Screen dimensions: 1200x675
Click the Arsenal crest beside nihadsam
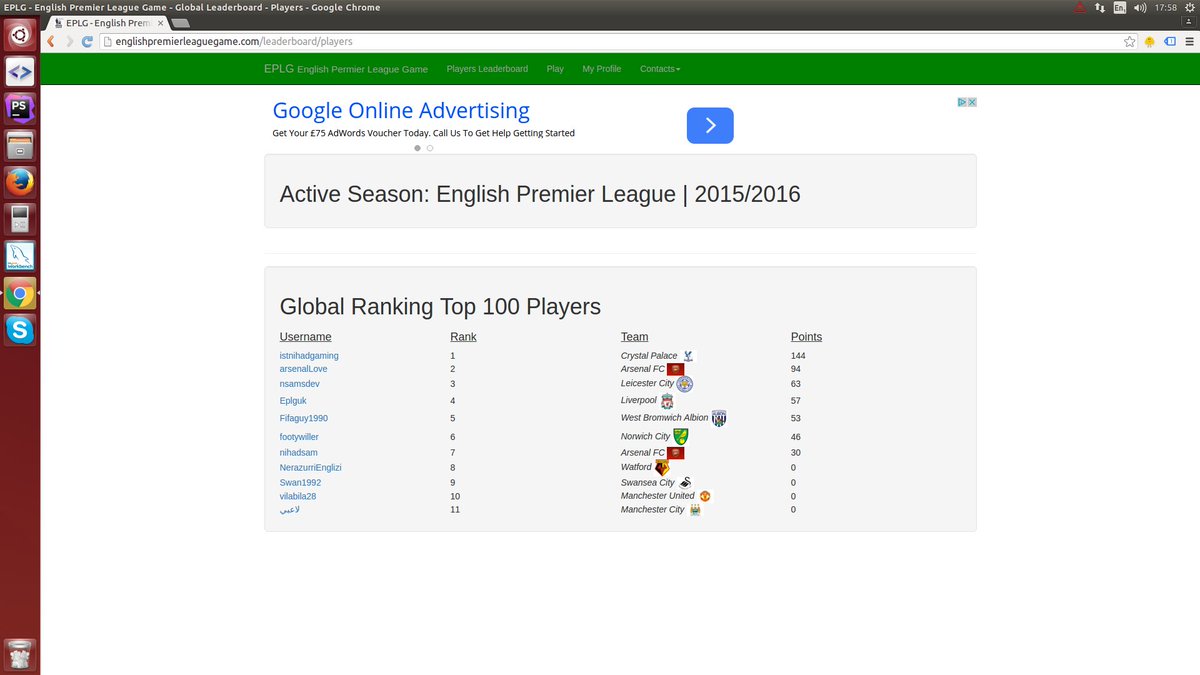tap(676, 453)
